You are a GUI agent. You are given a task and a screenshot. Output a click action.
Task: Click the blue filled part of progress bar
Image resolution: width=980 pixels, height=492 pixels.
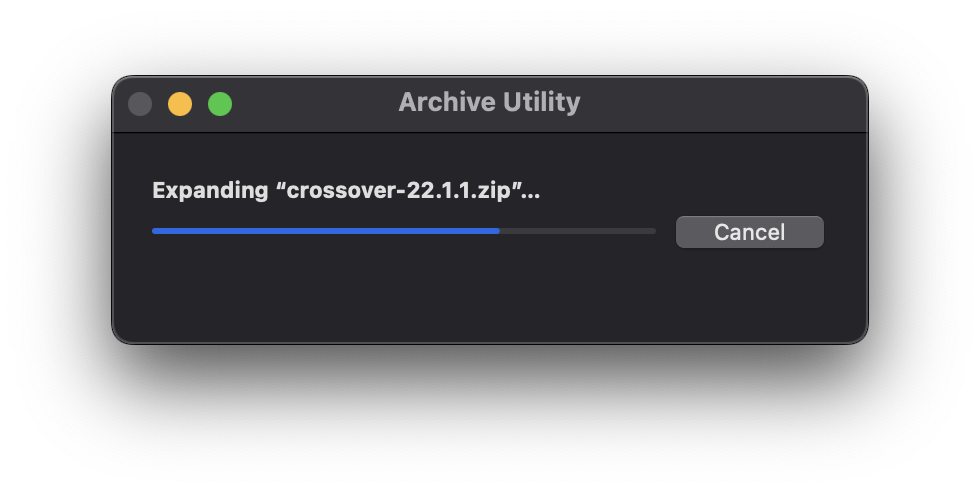pyautogui.click(x=325, y=231)
